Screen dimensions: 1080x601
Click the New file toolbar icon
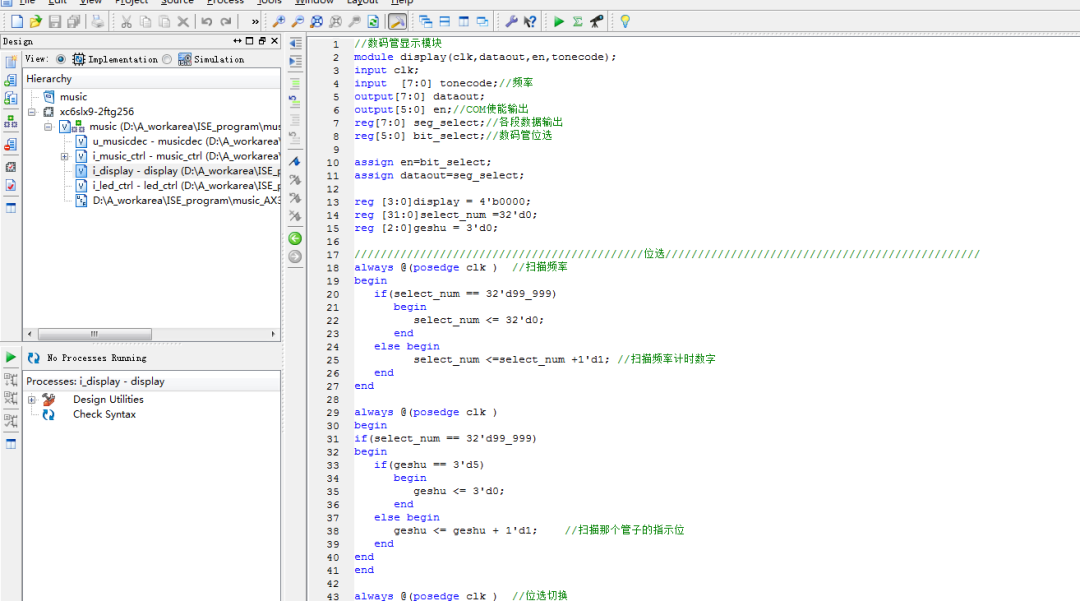17,21
